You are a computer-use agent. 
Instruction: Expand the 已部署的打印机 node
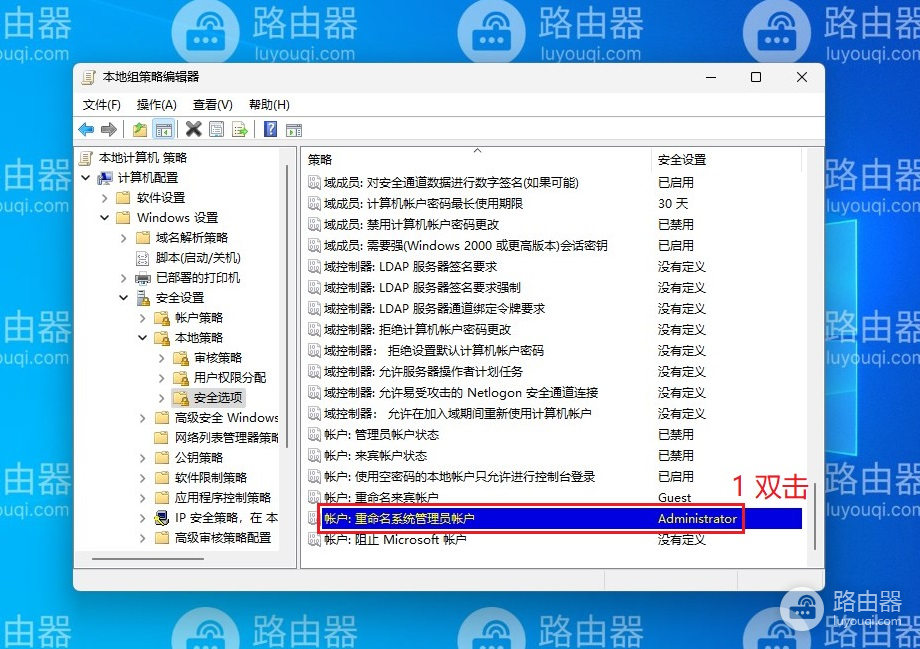(x=124, y=278)
